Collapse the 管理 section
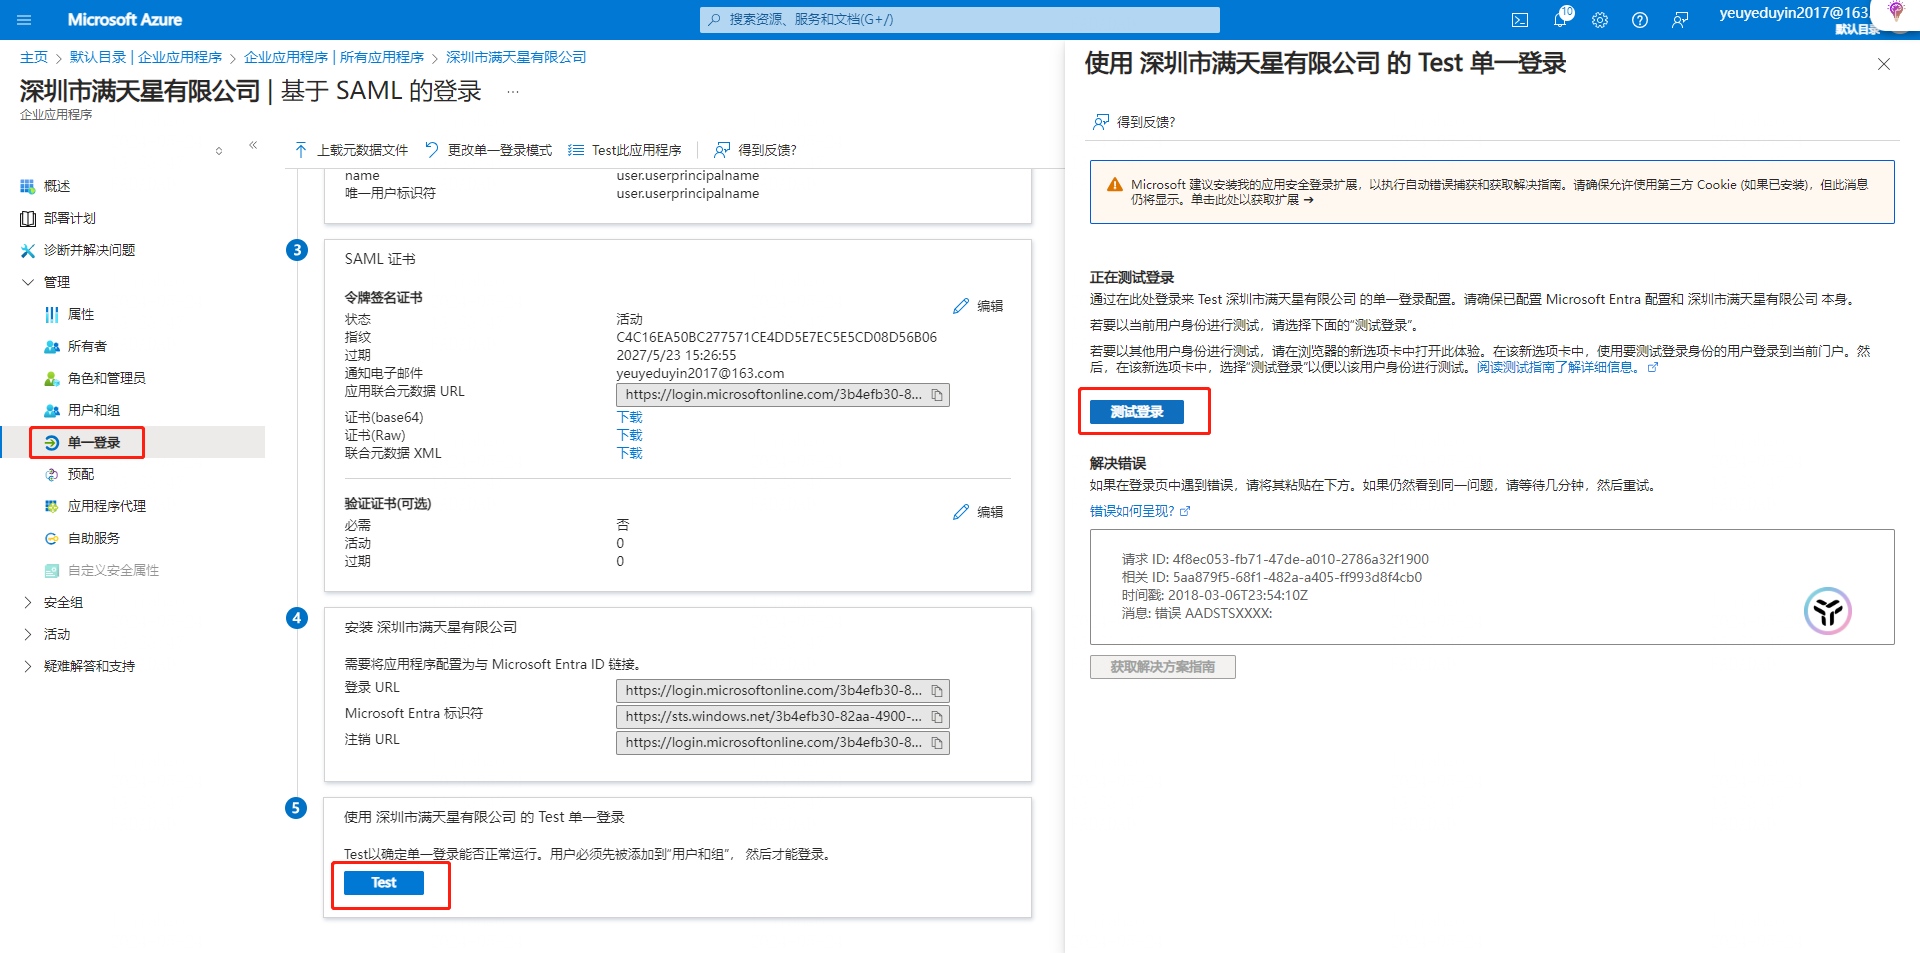 click(x=28, y=282)
